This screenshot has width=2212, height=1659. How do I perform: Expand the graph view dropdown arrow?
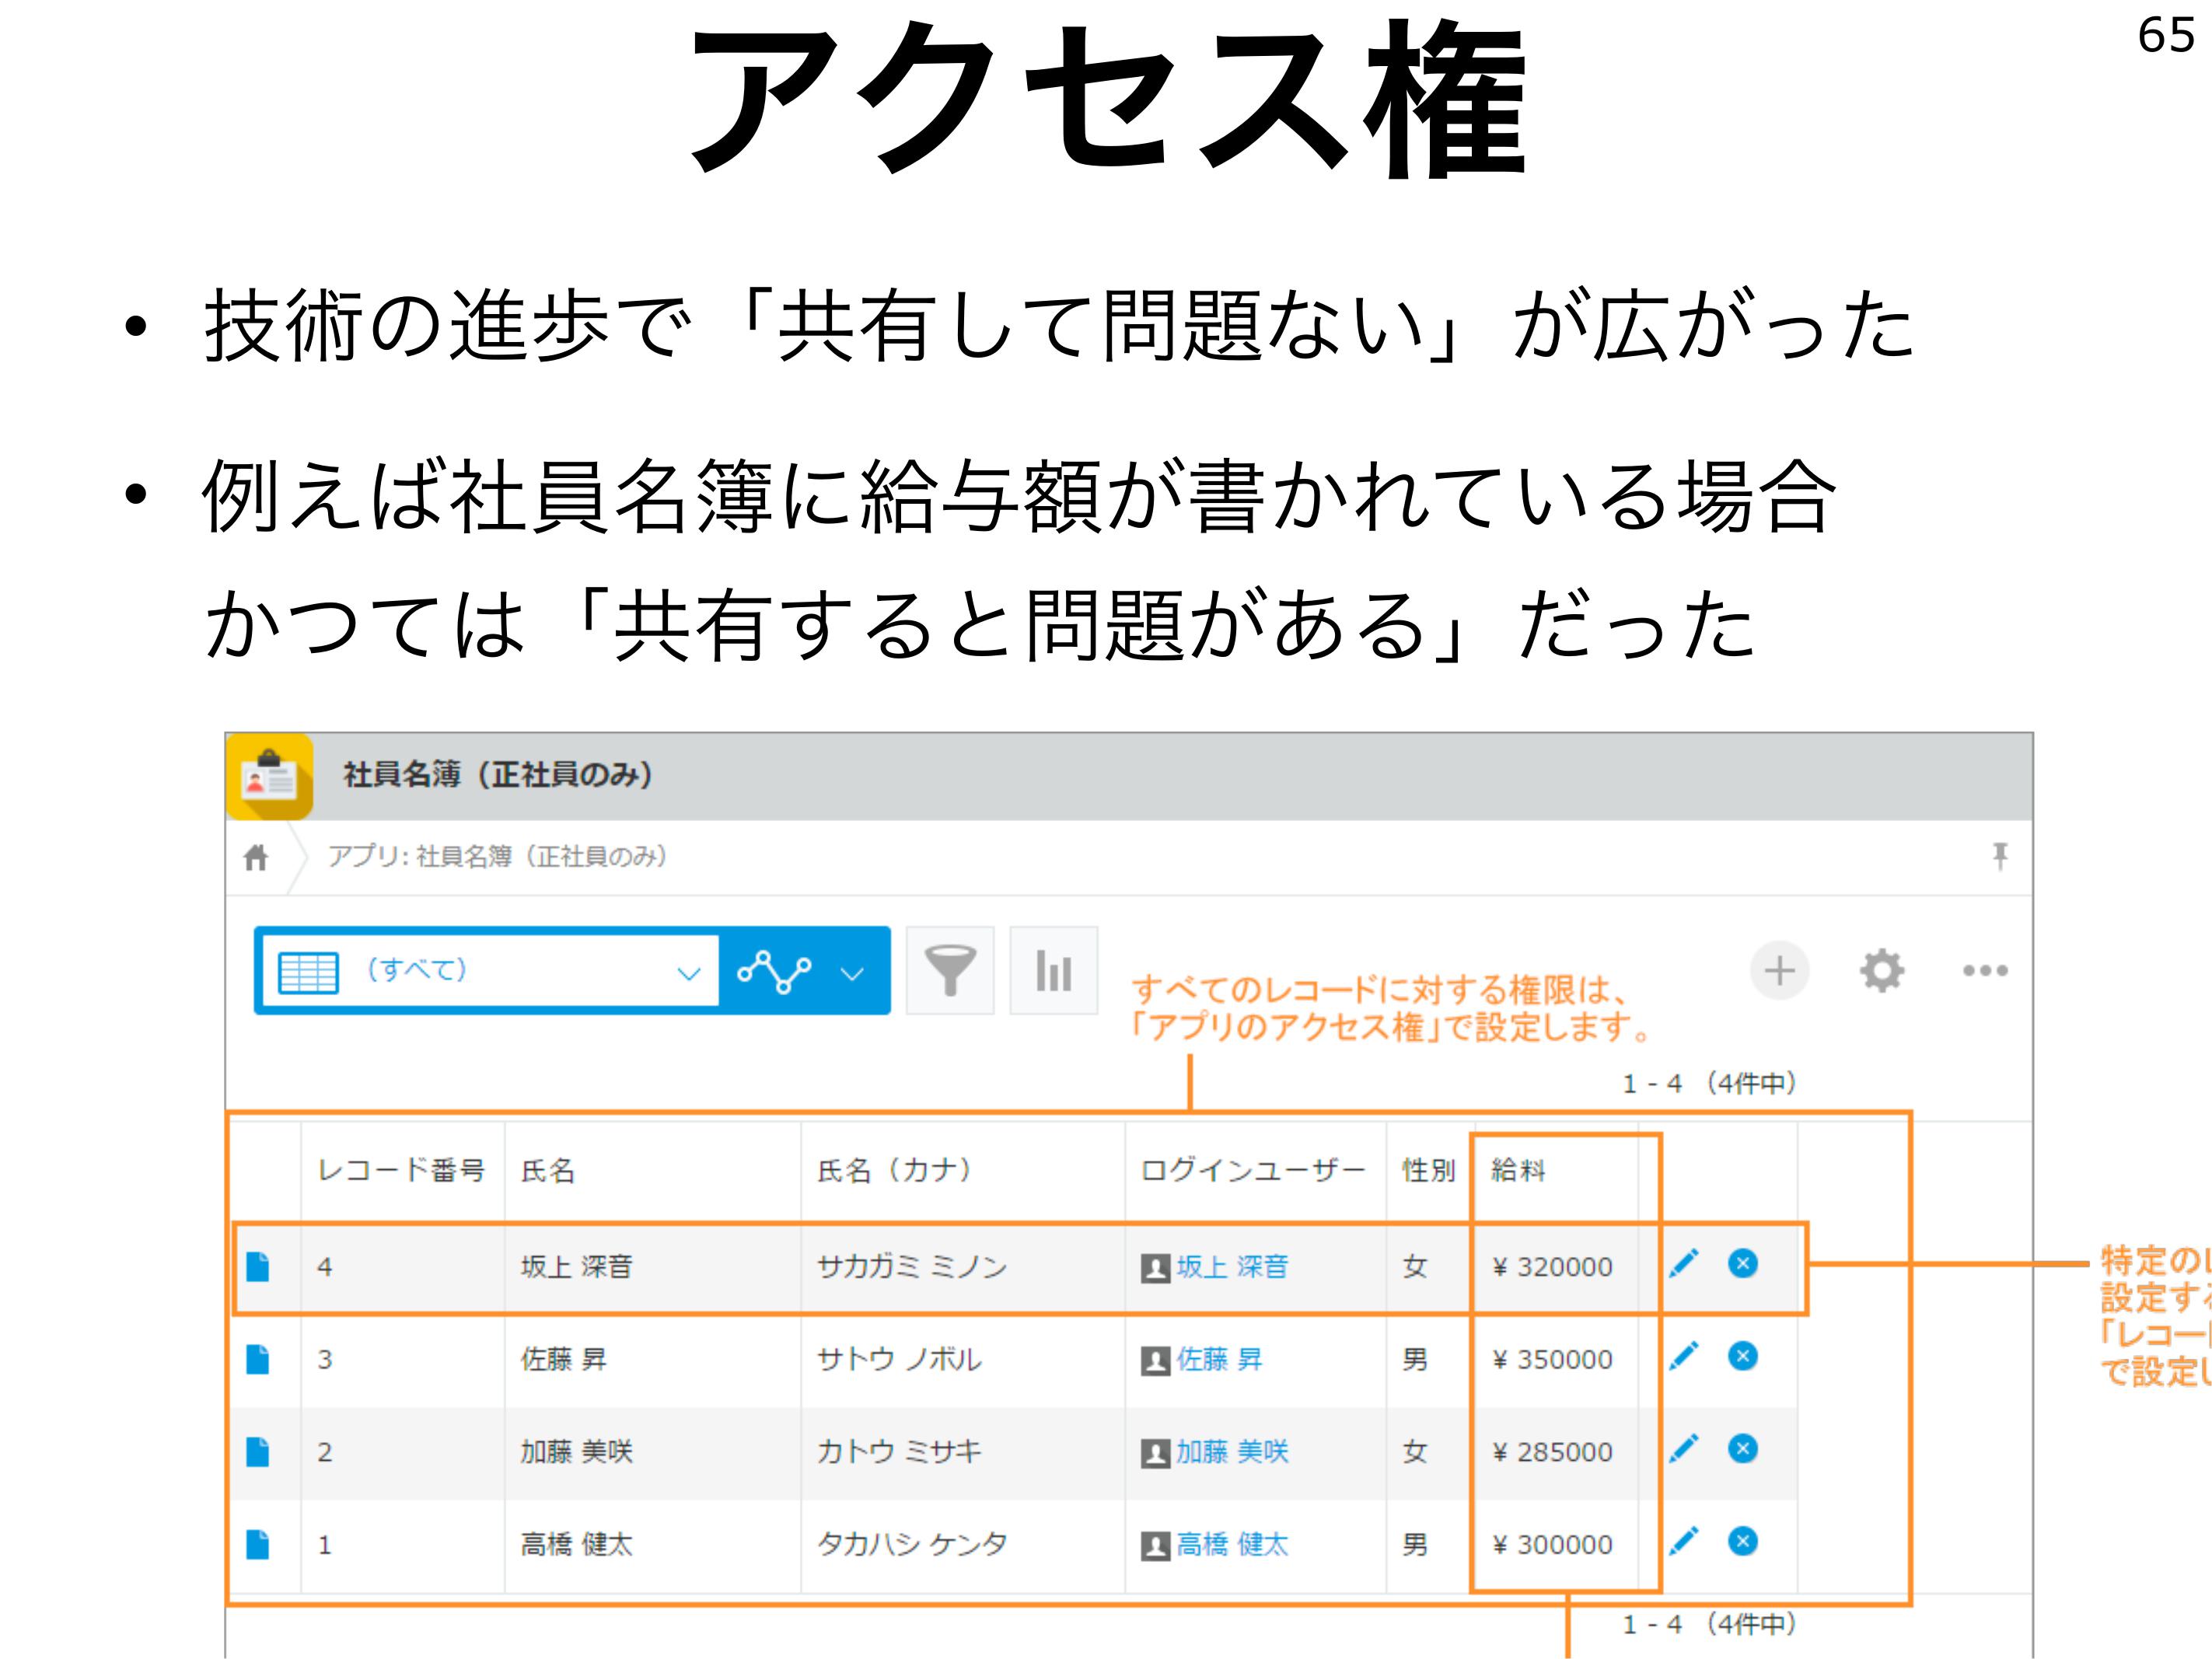click(852, 973)
